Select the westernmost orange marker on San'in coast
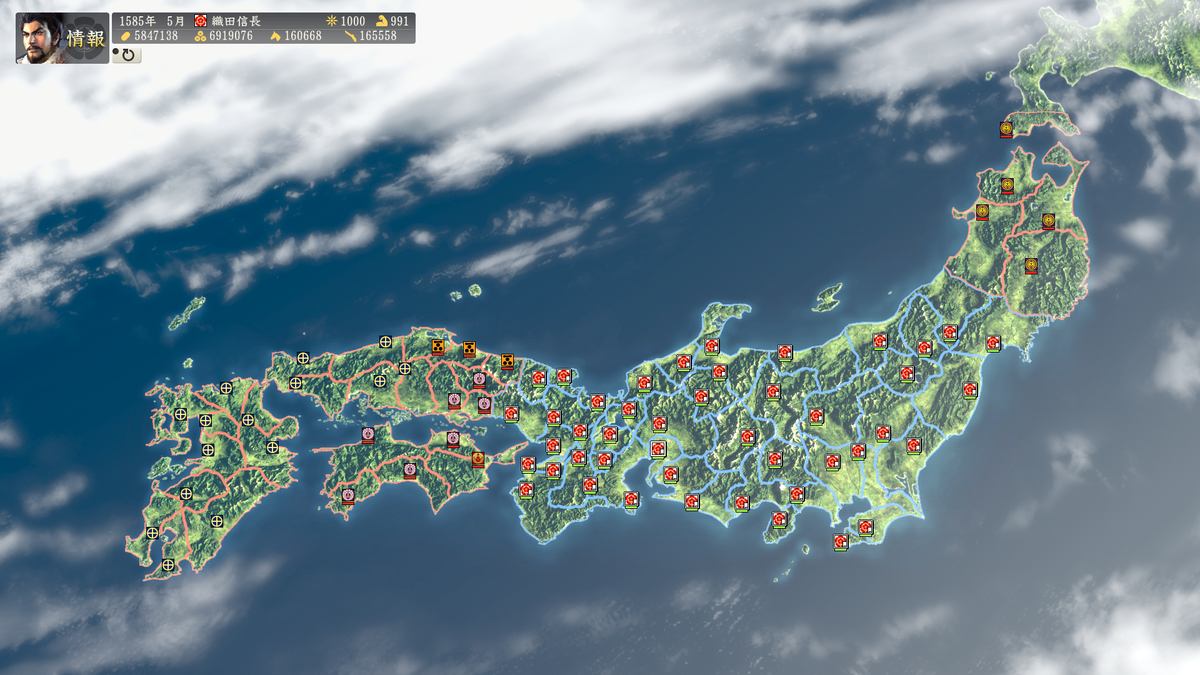The width and height of the screenshot is (1200, 675). 438,347
